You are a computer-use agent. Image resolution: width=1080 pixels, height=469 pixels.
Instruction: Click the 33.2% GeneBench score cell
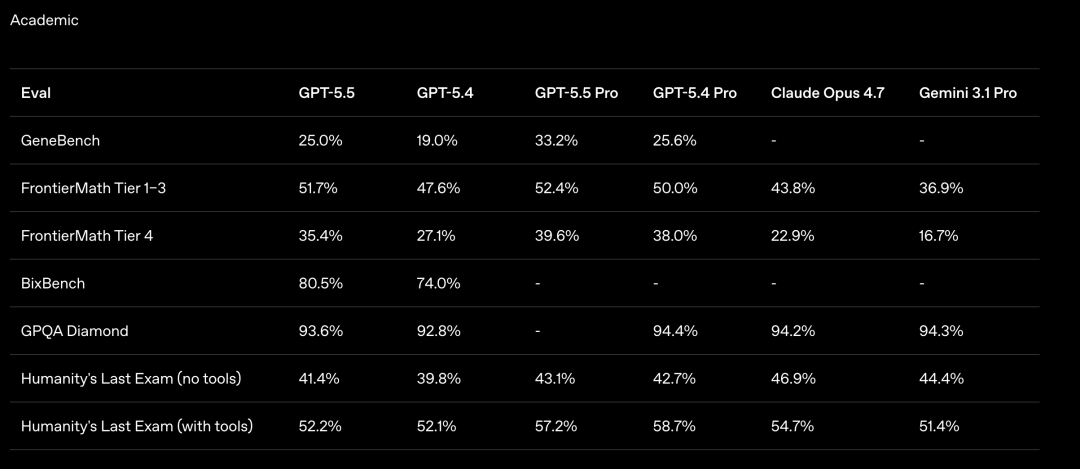[556, 141]
